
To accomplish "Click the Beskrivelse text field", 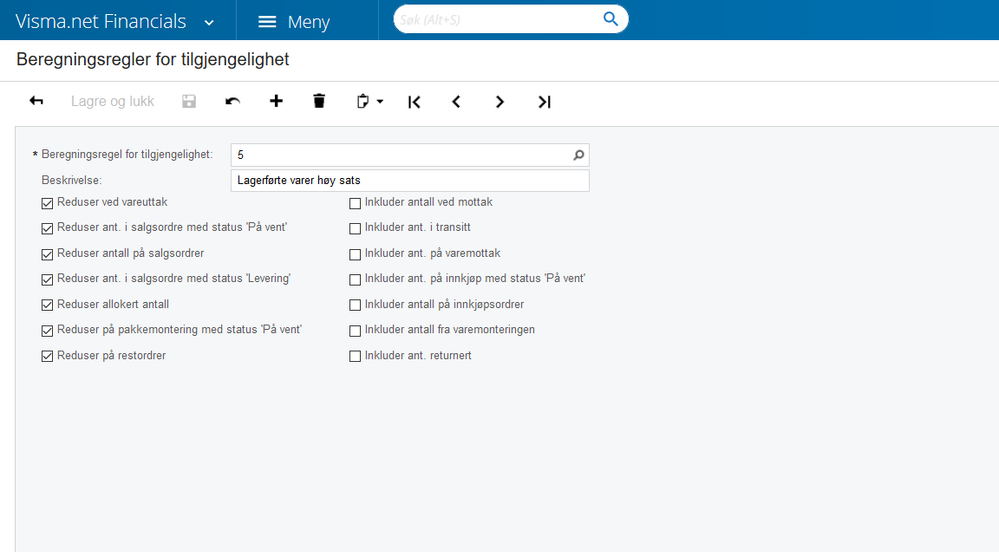I will 410,180.
